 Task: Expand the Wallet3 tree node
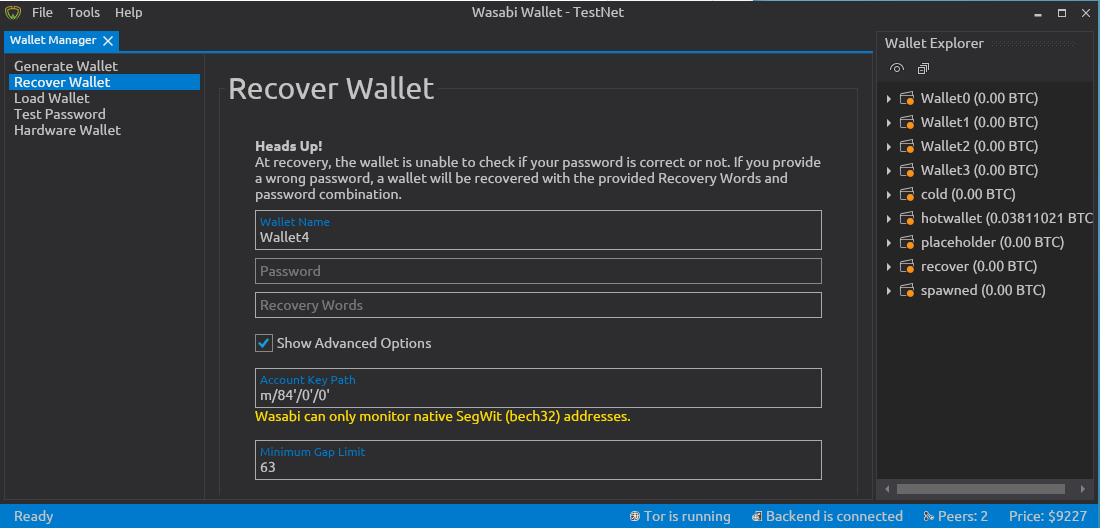click(x=889, y=170)
